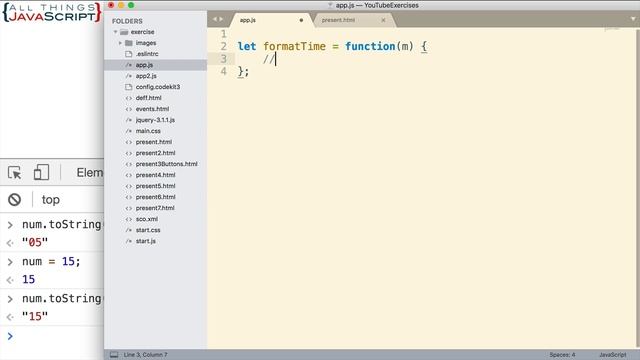Toggle the device toolbar icon in DevTools

[x=41, y=172]
